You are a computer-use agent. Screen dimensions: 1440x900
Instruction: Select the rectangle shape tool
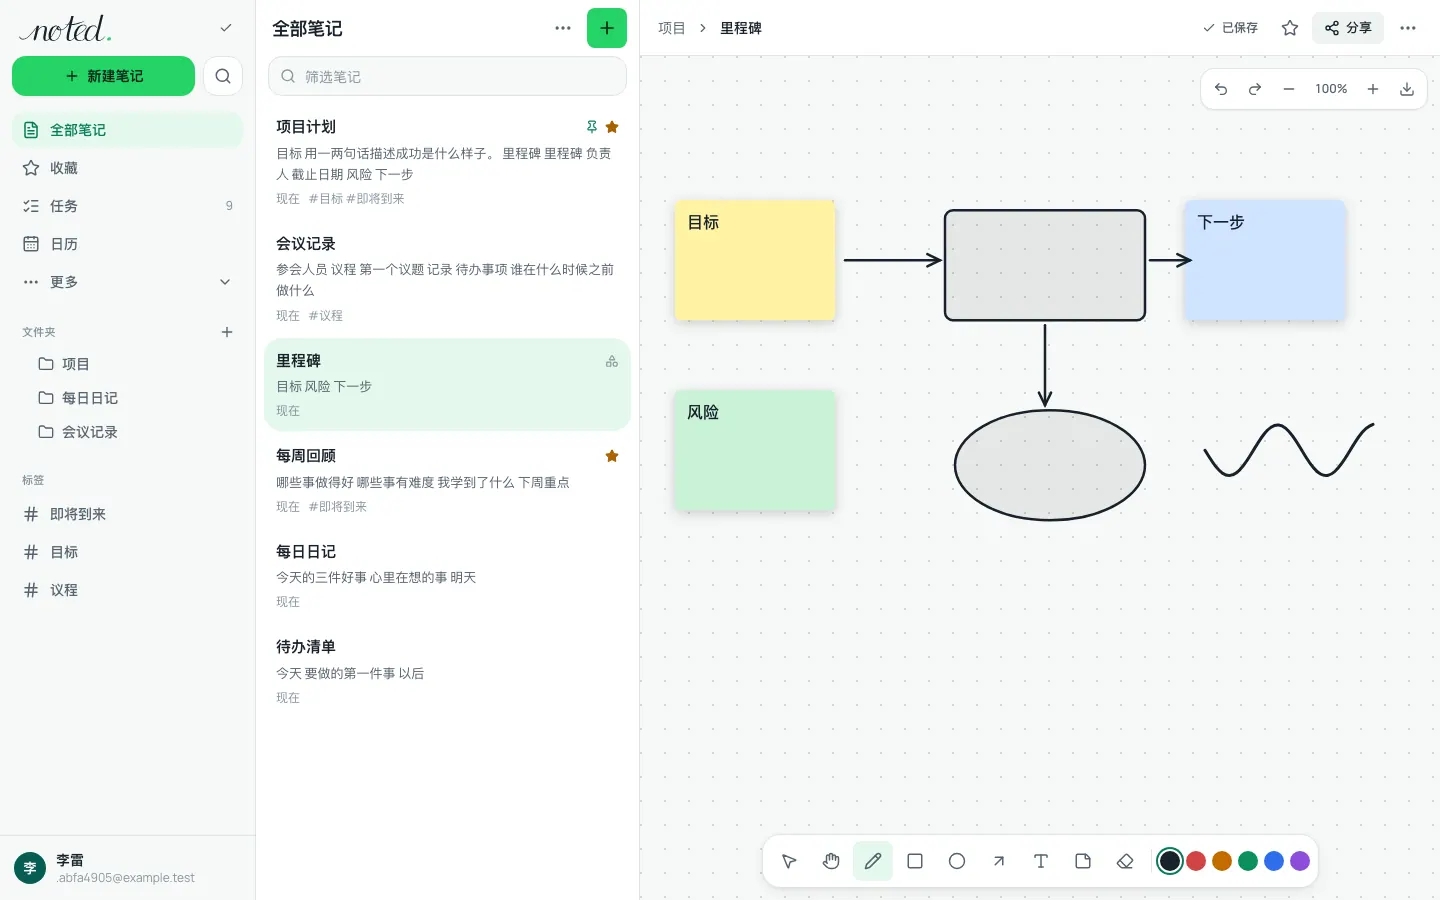pos(915,861)
